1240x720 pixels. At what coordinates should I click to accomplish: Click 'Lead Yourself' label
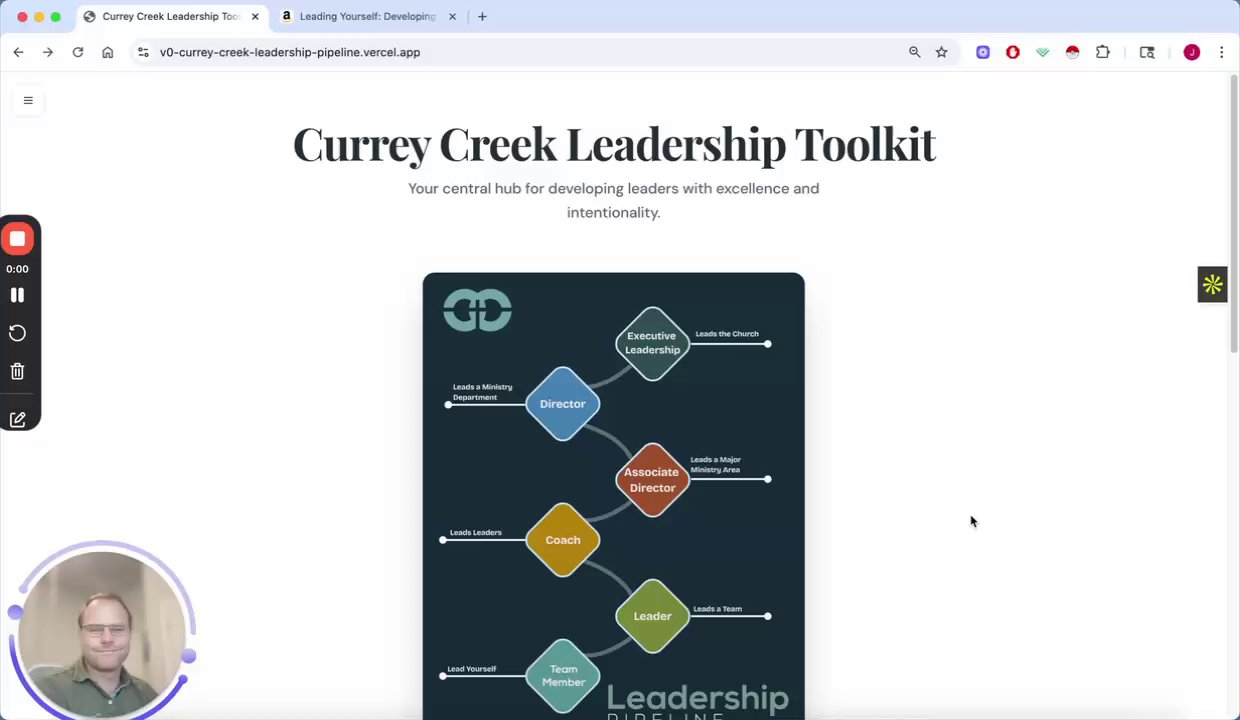click(x=472, y=669)
